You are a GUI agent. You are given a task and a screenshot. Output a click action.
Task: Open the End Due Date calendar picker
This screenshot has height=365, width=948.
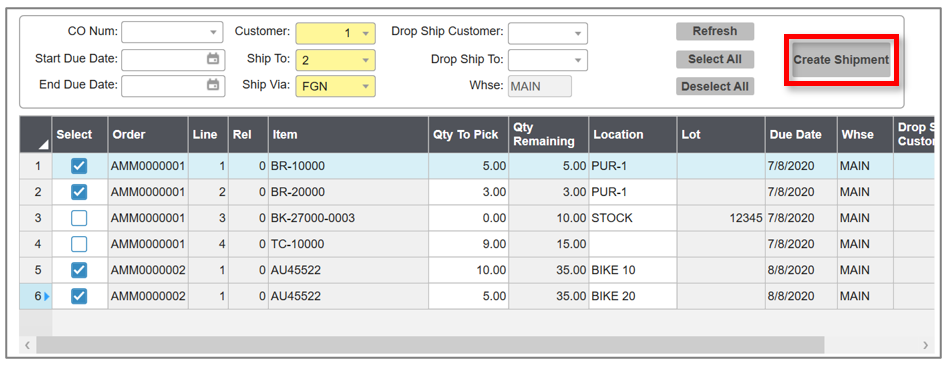coord(213,85)
